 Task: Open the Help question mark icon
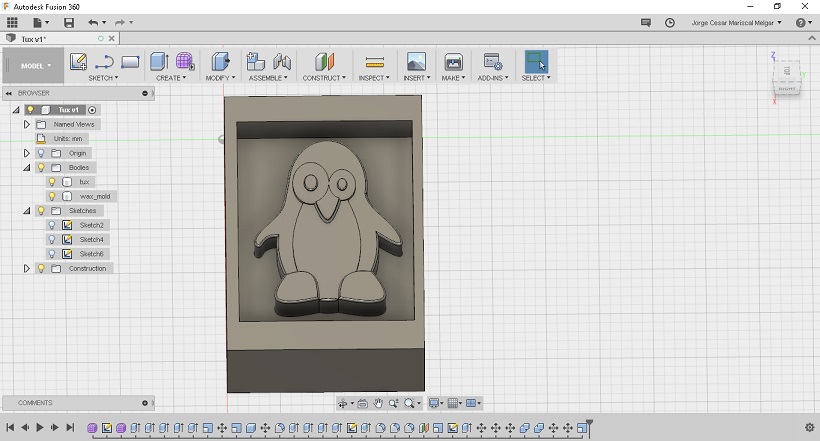pos(801,22)
